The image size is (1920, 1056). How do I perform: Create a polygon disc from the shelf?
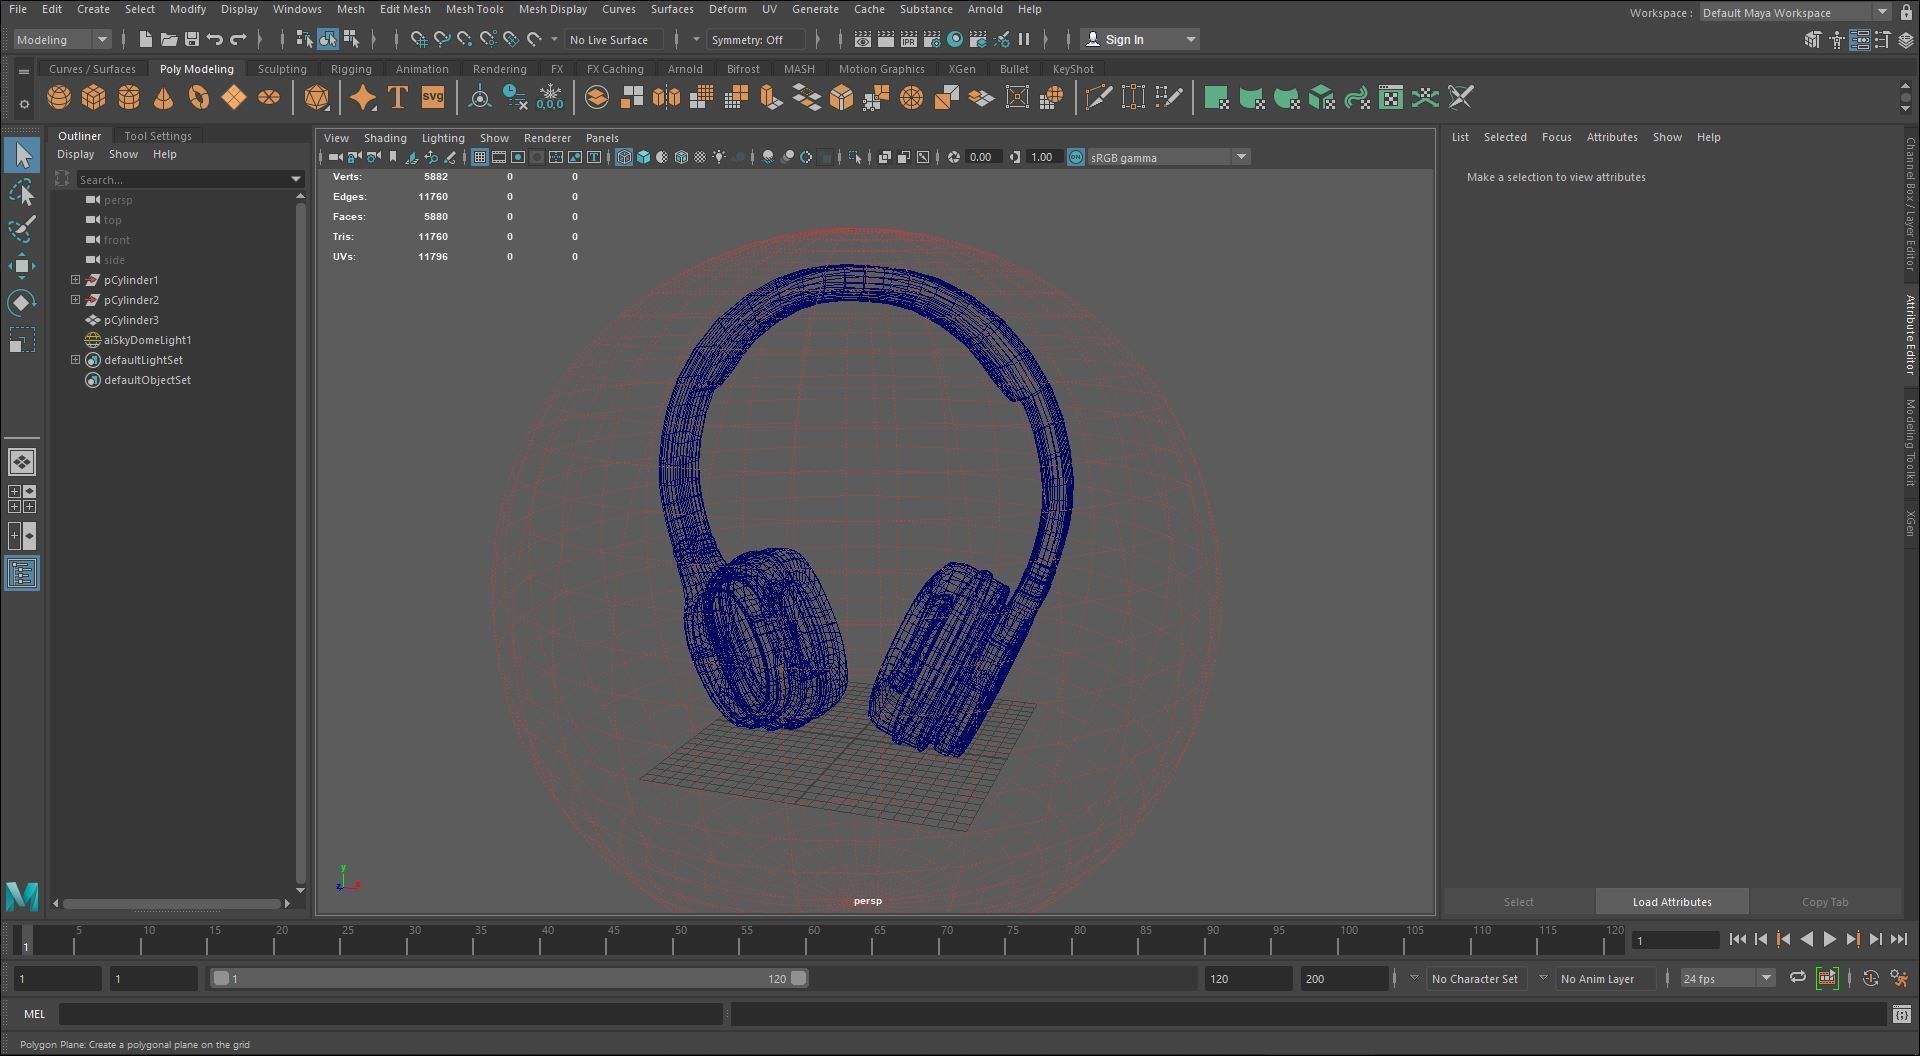(x=269, y=98)
